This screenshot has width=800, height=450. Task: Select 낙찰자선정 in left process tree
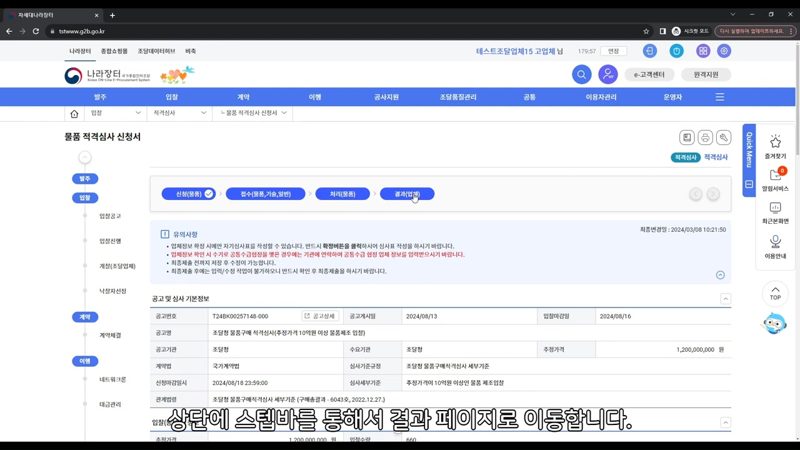(x=113, y=291)
